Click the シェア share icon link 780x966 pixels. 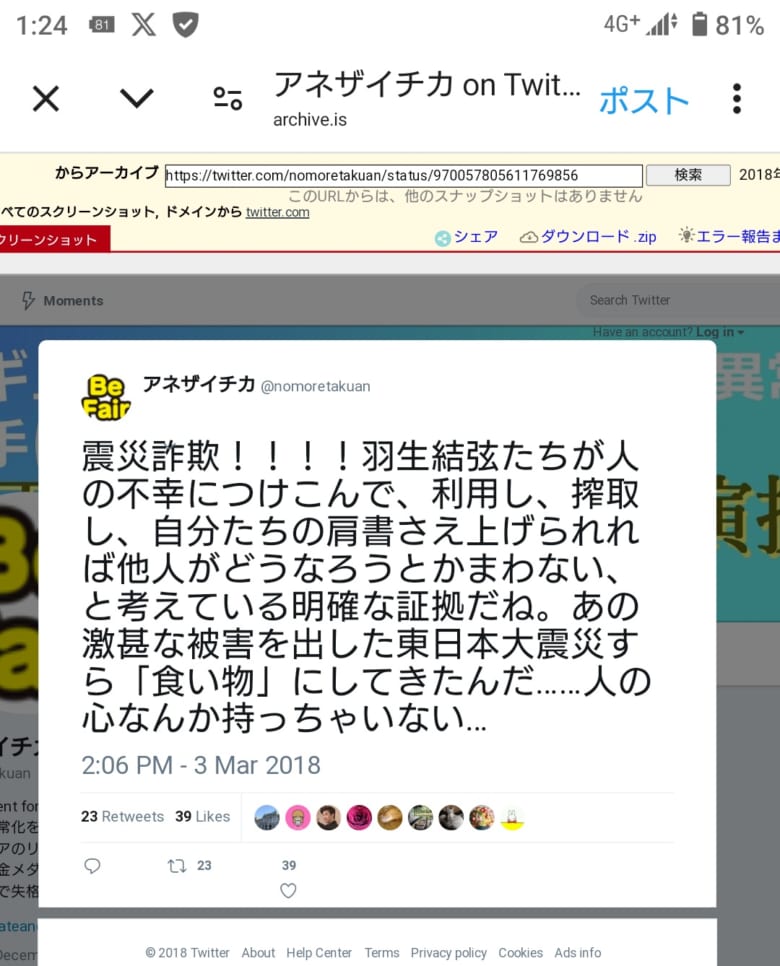466,237
